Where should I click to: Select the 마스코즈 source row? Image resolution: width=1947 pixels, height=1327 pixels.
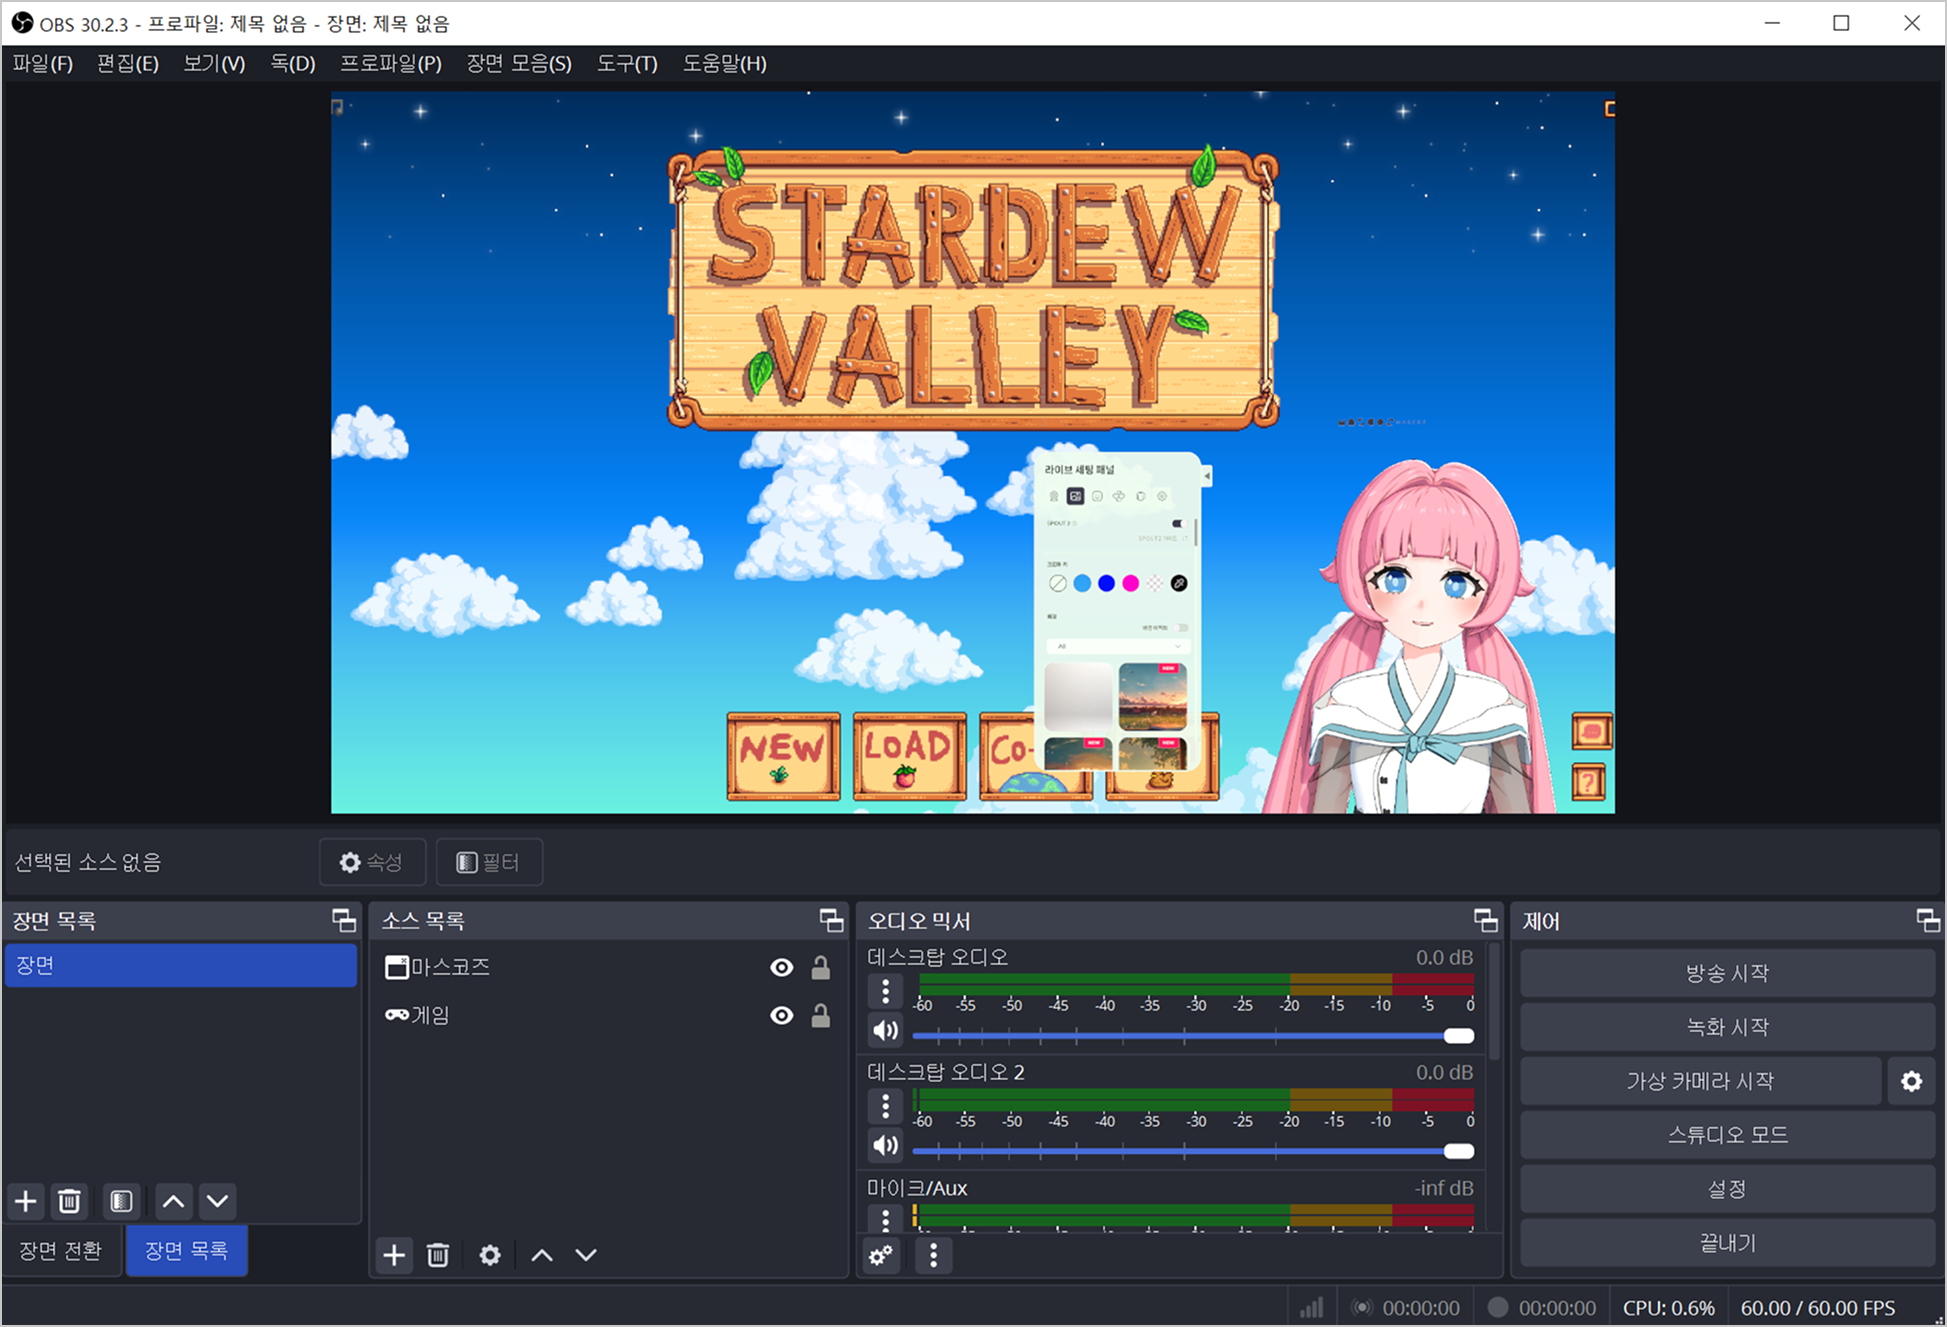pyautogui.click(x=609, y=967)
